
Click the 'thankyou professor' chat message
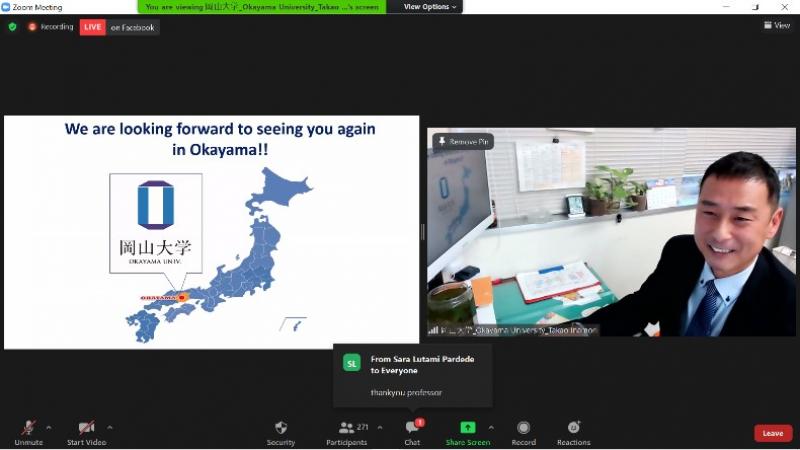pos(406,392)
